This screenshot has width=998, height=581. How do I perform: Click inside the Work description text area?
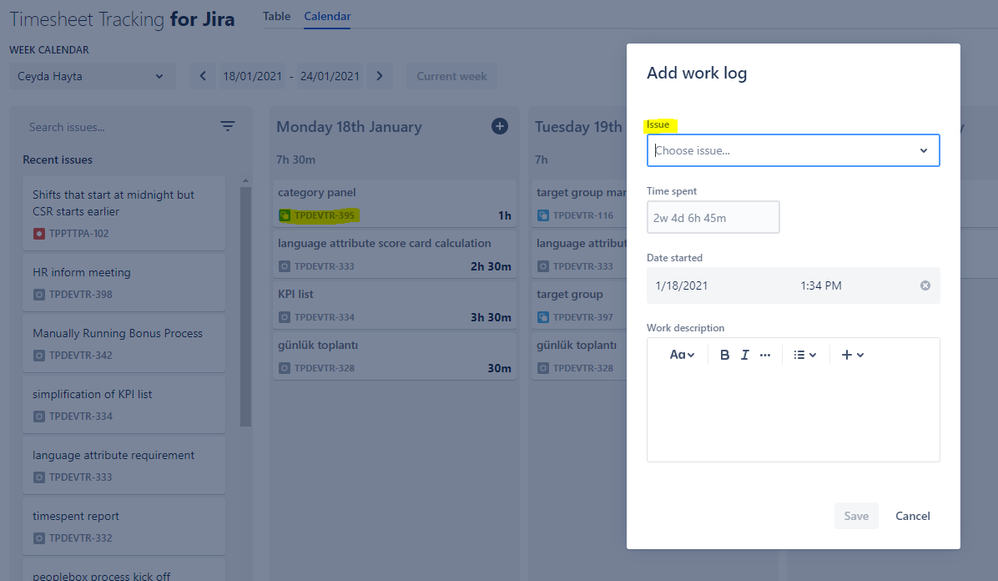coord(793,414)
